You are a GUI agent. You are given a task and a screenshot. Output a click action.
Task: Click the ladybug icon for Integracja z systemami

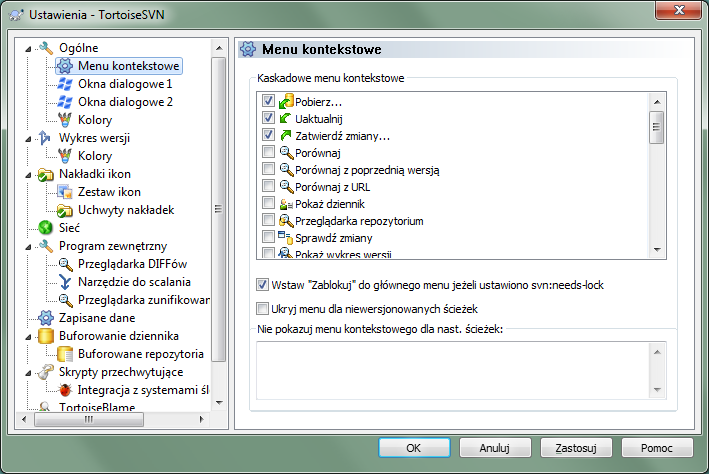[65, 390]
